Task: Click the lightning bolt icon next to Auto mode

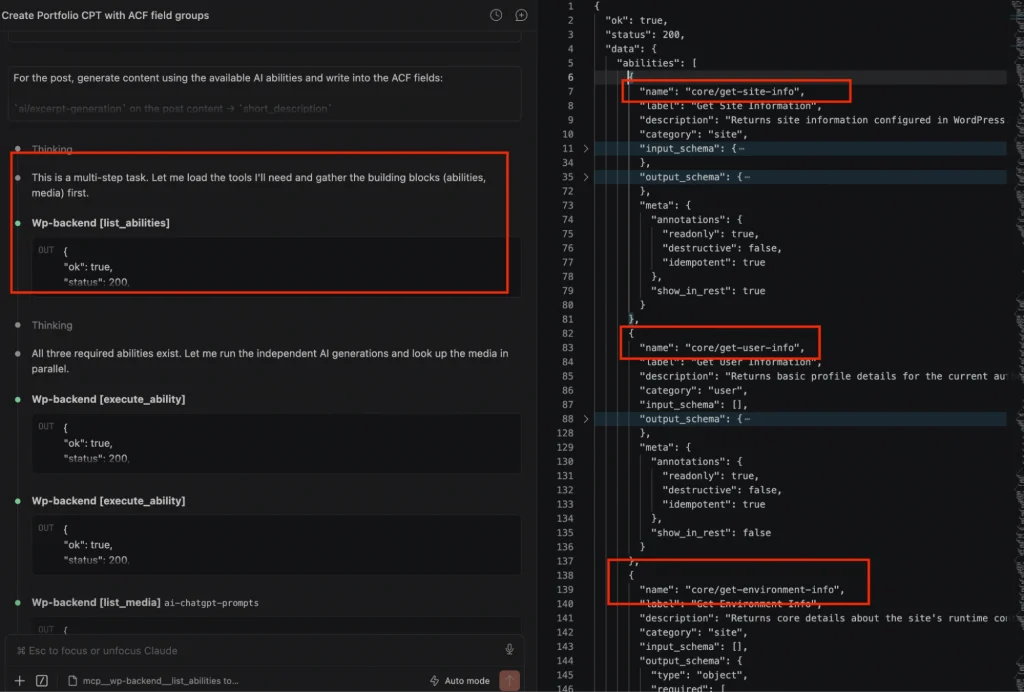Action: click(x=434, y=680)
